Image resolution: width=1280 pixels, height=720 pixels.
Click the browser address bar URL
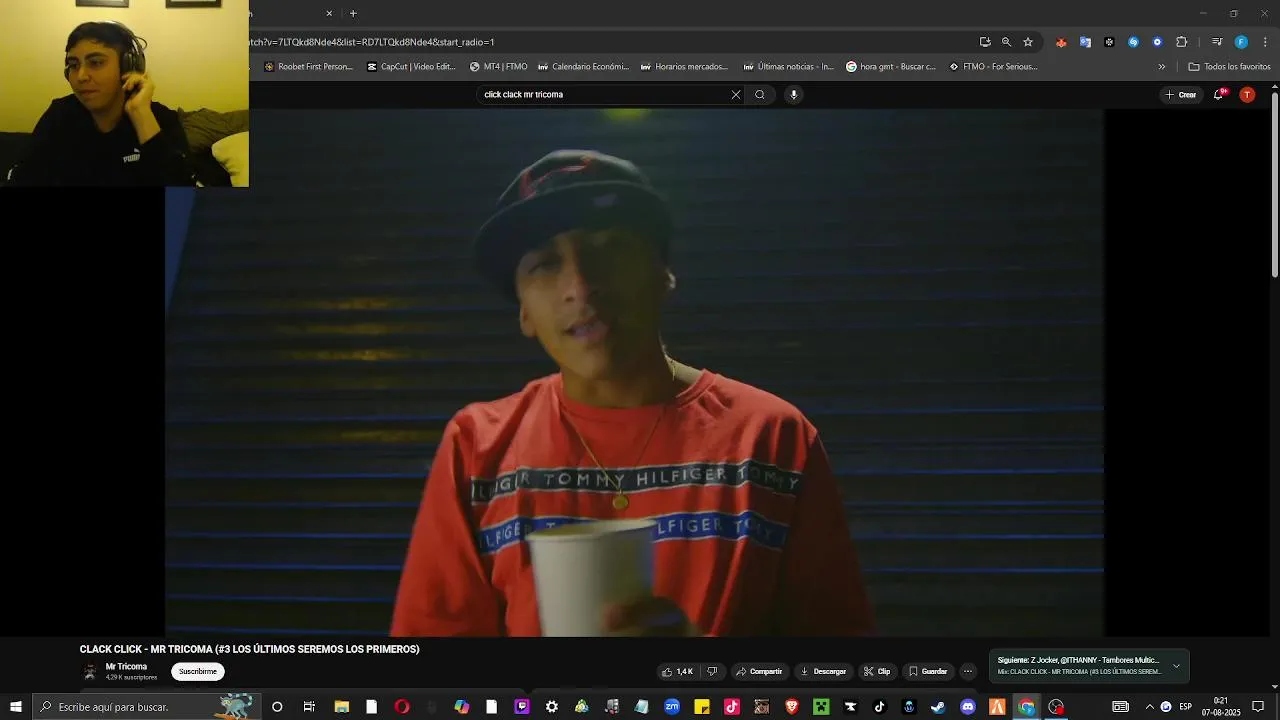point(372,42)
